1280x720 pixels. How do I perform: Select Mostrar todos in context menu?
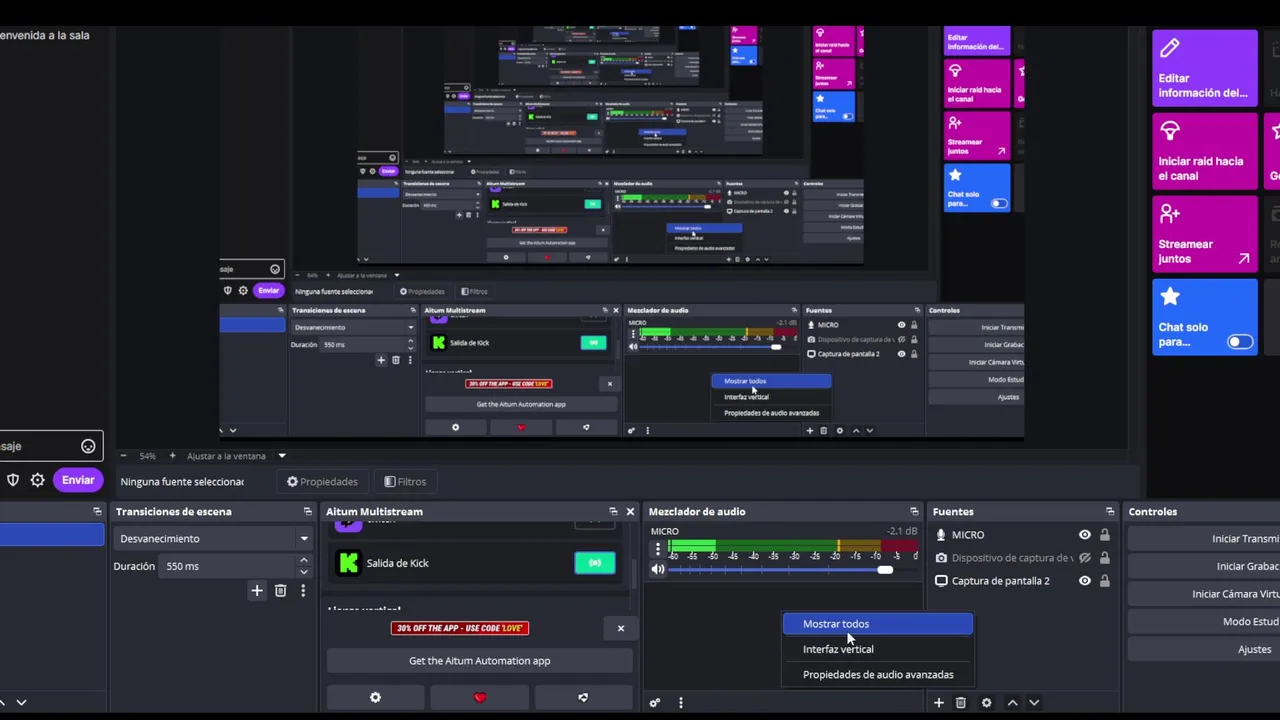click(x=877, y=624)
